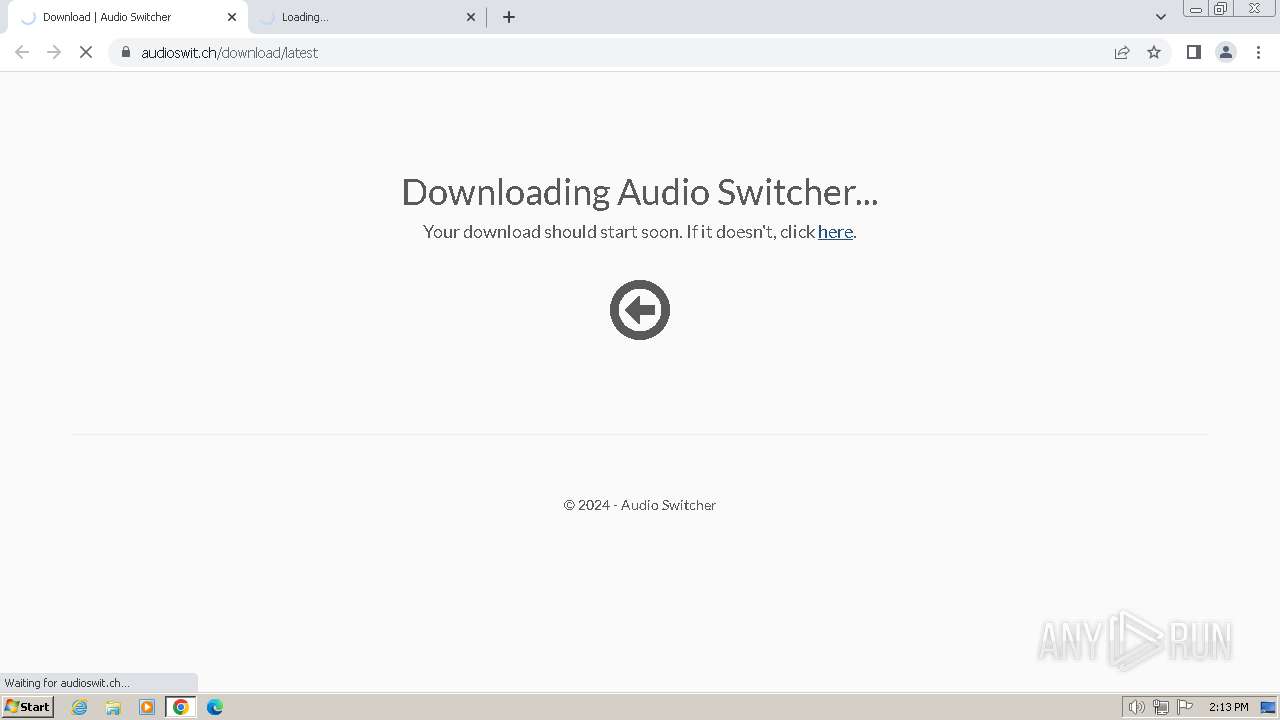
Task: Share this page icon in address bar
Action: pyautogui.click(x=1122, y=52)
